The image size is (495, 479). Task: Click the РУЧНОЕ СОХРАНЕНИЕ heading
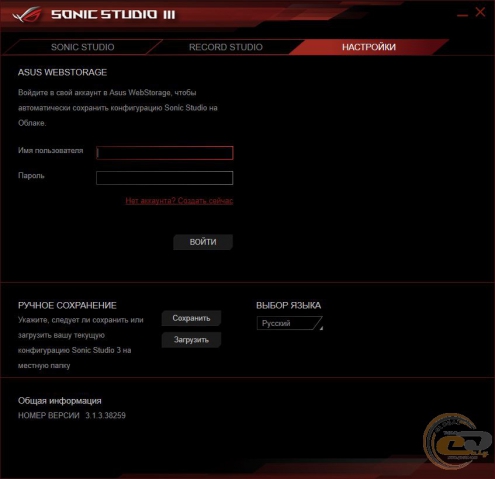tap(67, 305)
